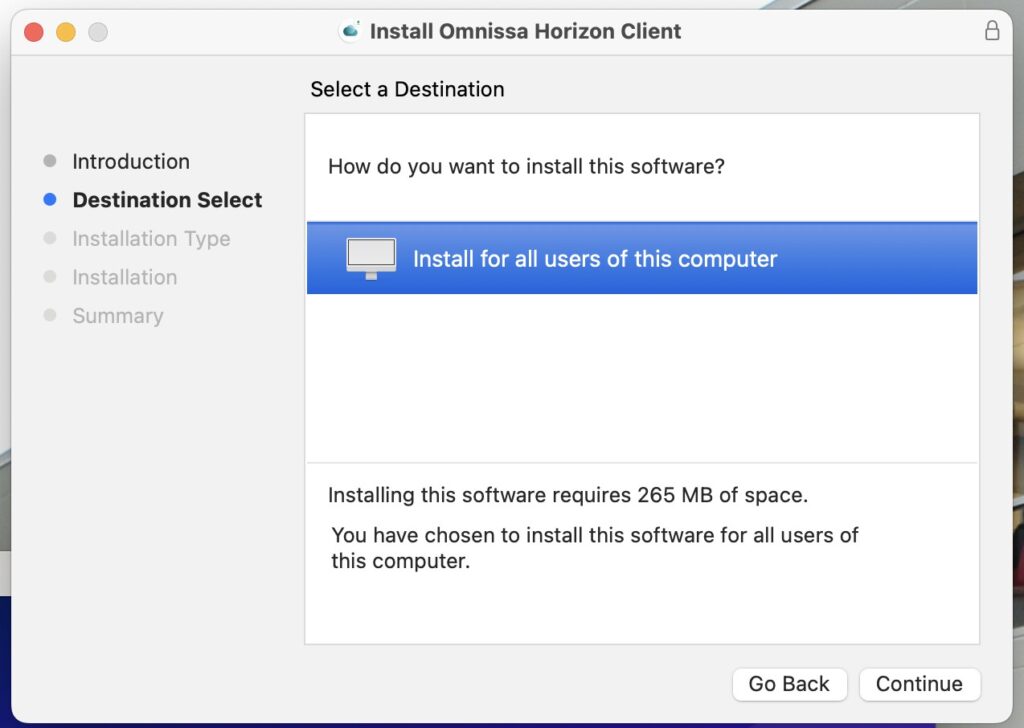The width and height of the screenshot is (1024, 728).
Task: Click the blue bullet beside Destination Select
Action: coord(50,200)
